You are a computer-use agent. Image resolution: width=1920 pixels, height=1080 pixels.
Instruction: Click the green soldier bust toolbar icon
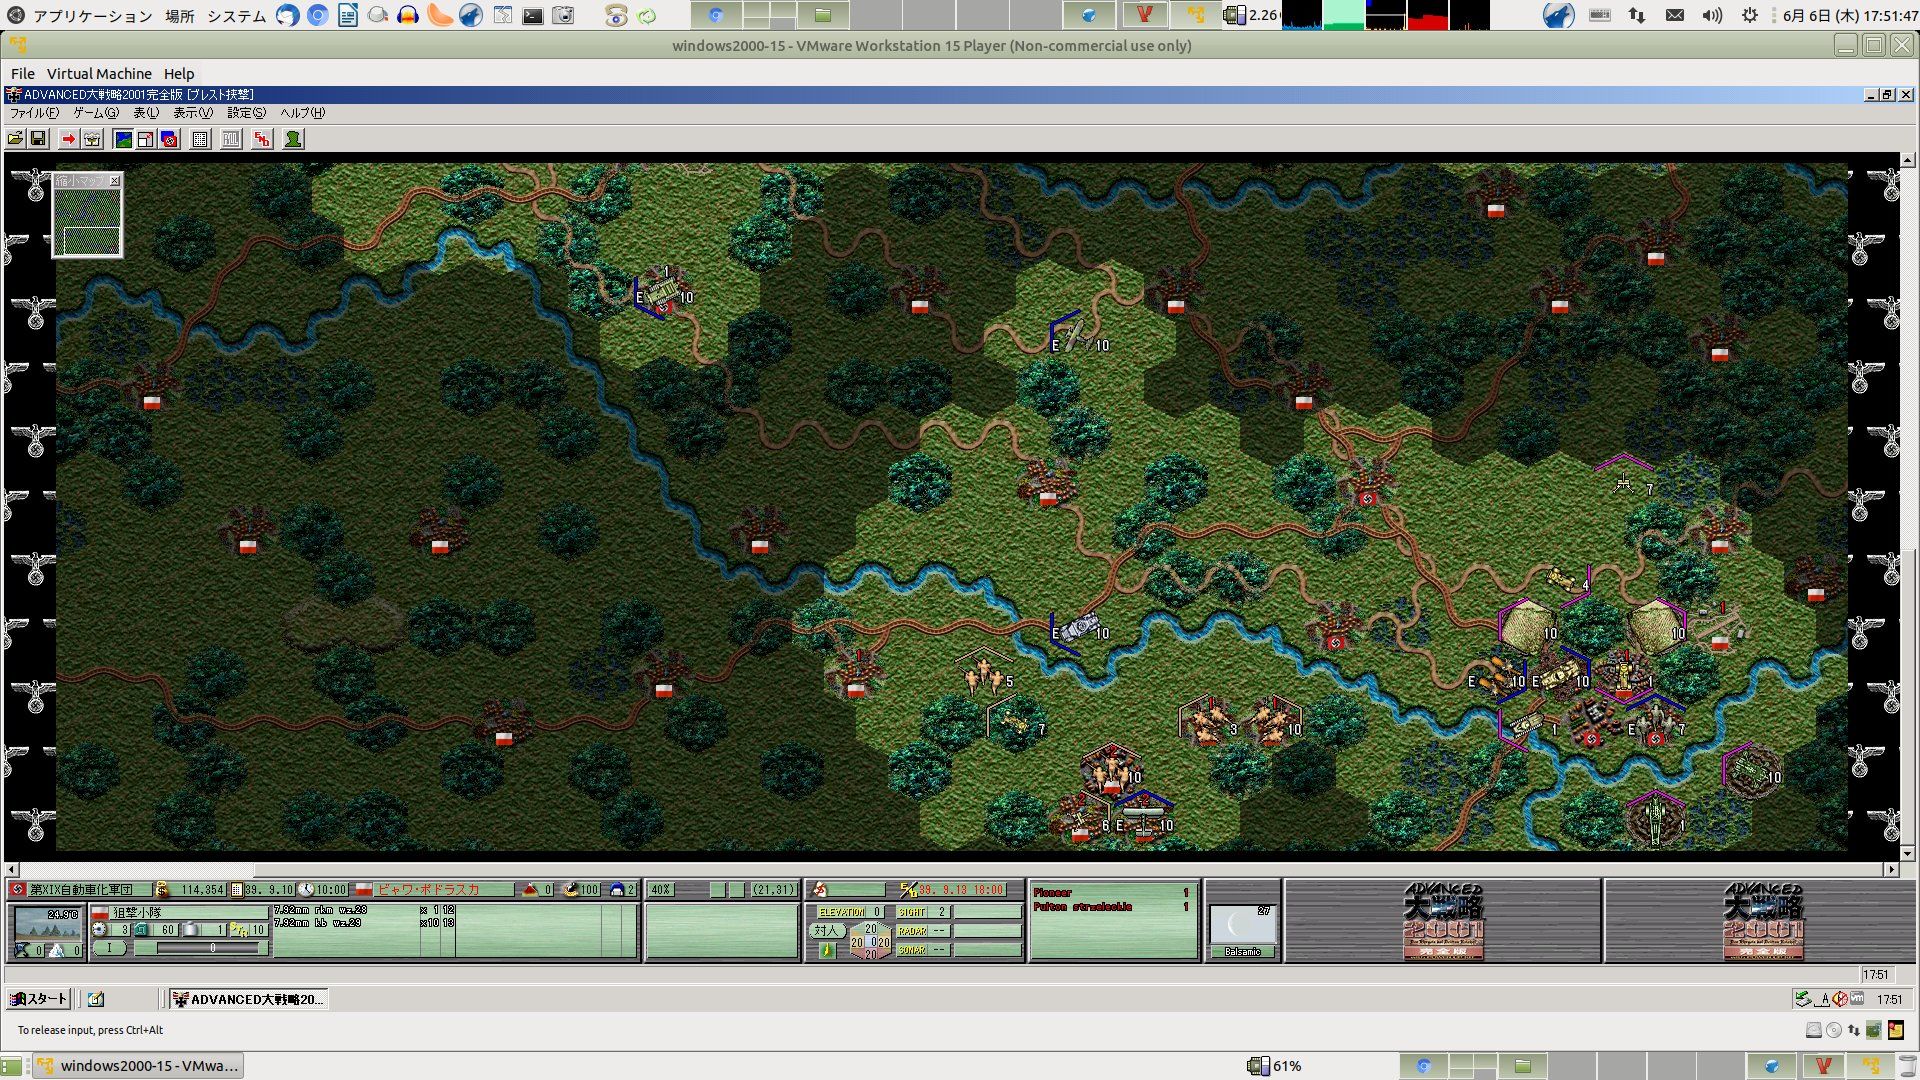coord(293,139)
